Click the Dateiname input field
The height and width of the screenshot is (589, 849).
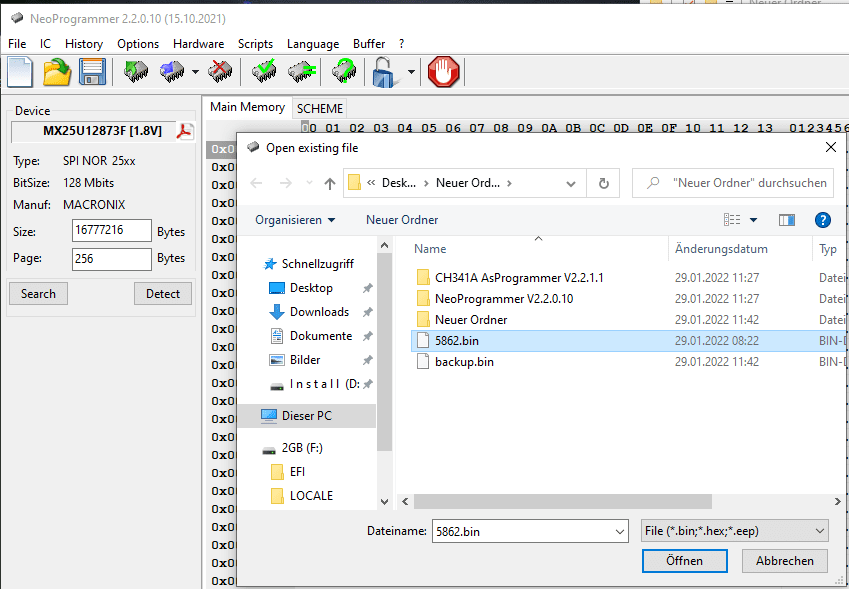pyautogui.click(x=522, y=531)
